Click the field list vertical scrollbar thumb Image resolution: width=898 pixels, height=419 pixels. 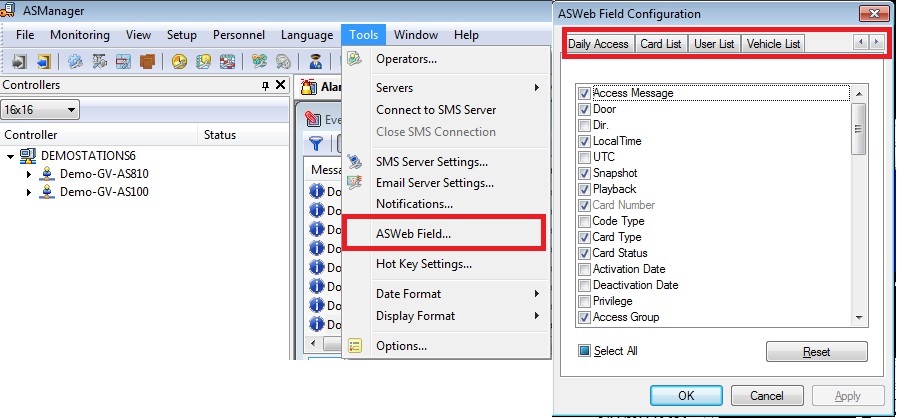pyautogui.click(x=858, y=129)
